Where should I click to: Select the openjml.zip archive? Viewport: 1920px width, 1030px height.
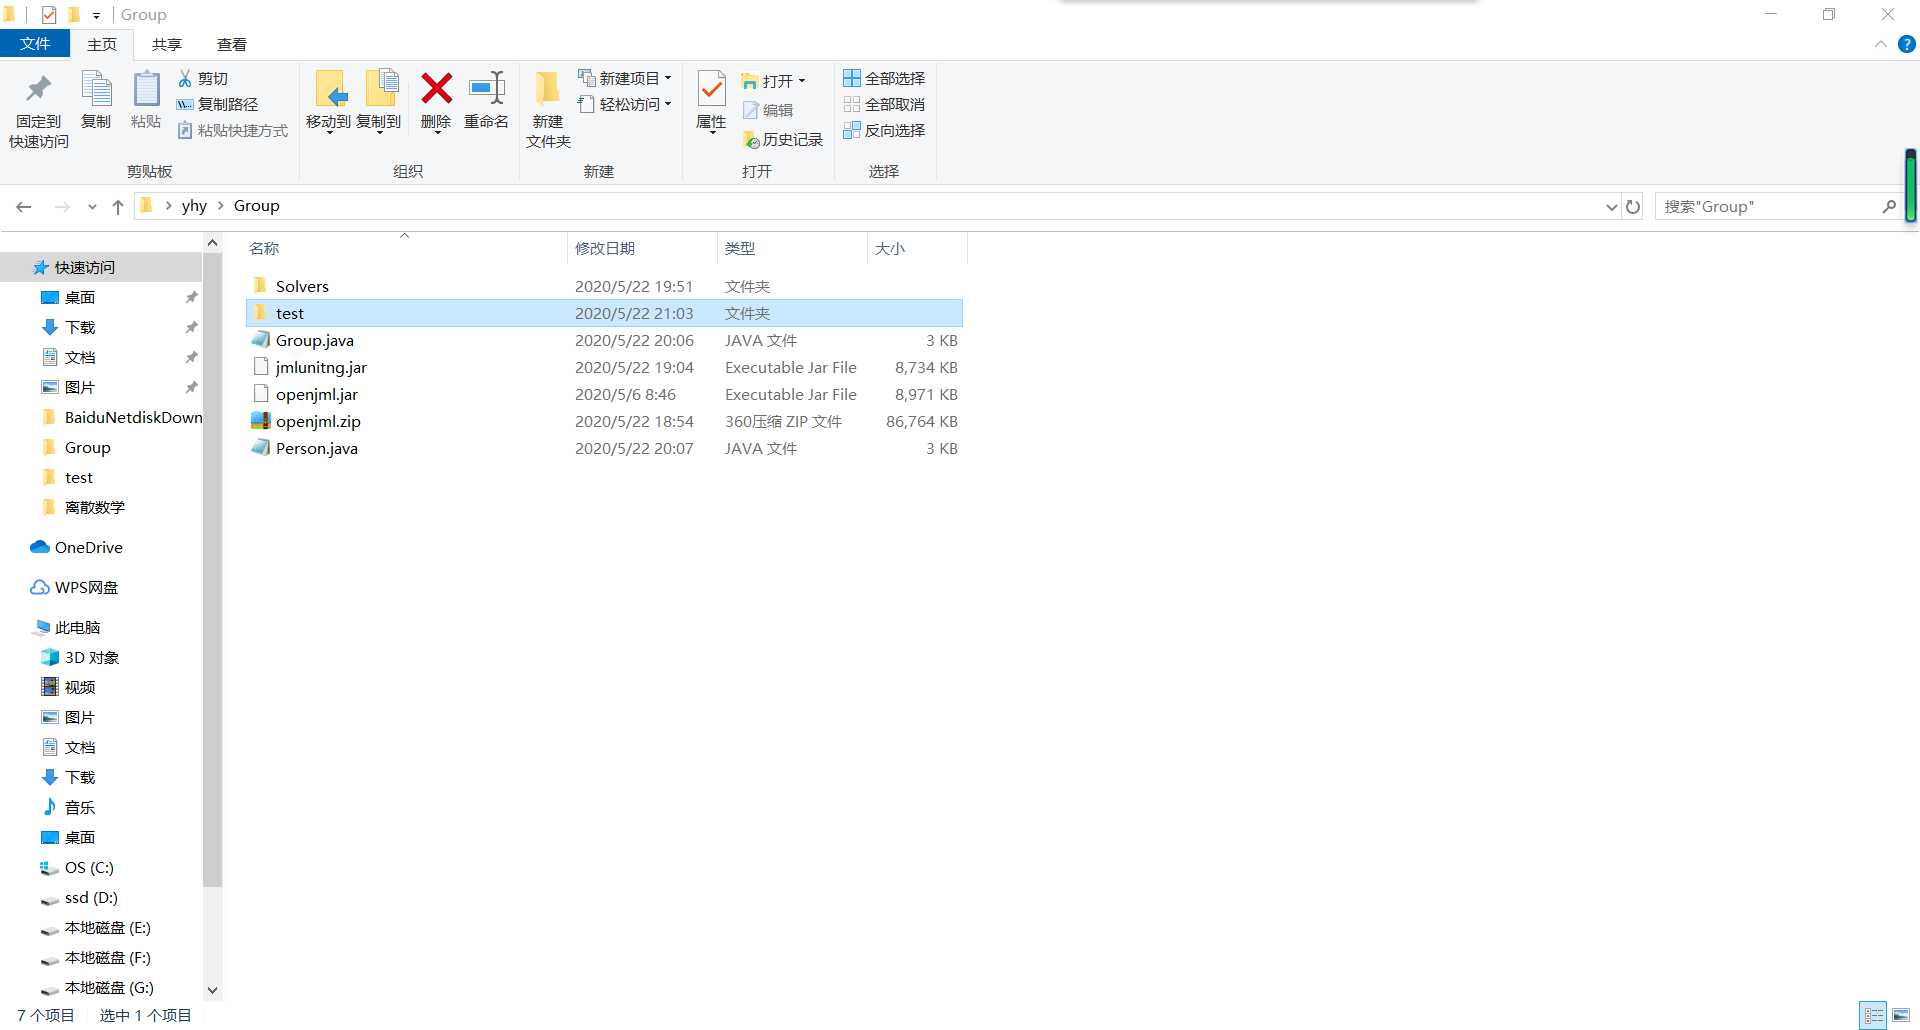[604, 421]
